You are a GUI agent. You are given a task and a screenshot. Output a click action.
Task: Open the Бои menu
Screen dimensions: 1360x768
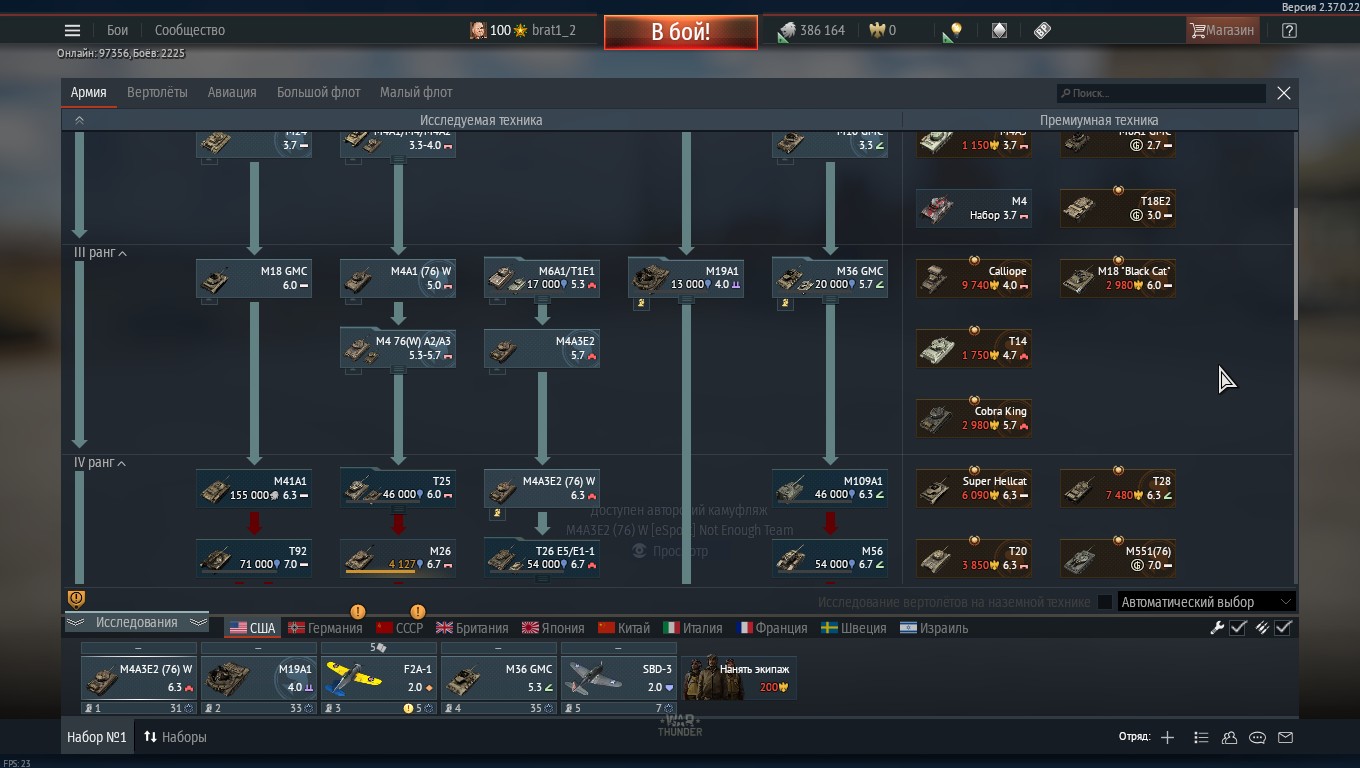click(x=118, y=30)
